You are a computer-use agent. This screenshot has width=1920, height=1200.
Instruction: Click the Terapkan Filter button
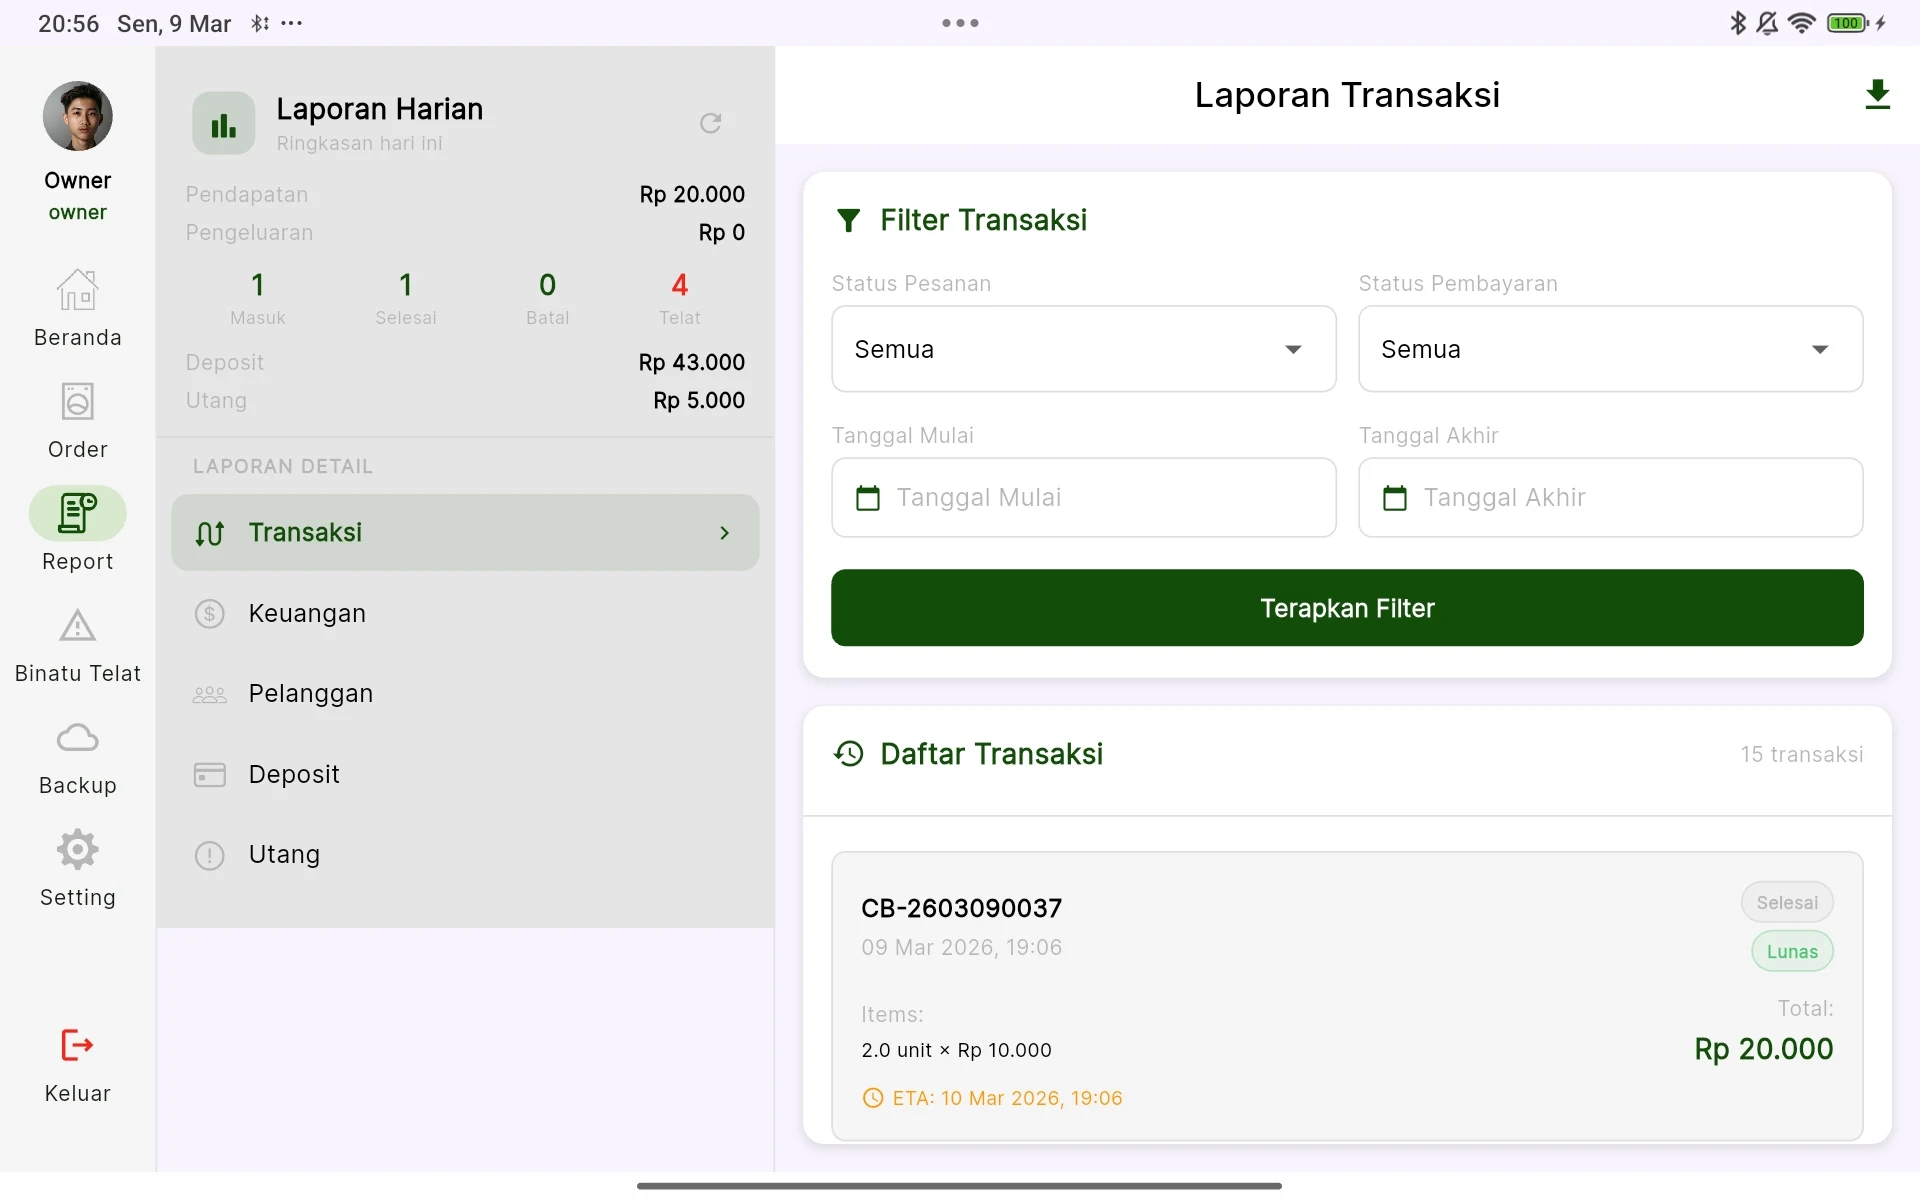click(1347, 608)
